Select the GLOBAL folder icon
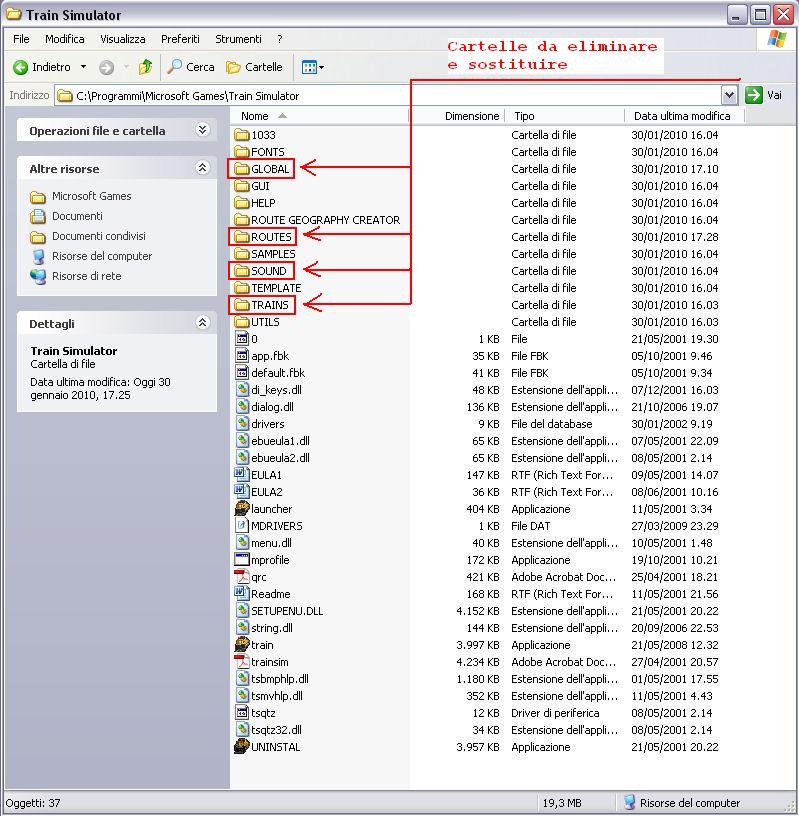This screenshot has height=816, width=799. [242, 169]
